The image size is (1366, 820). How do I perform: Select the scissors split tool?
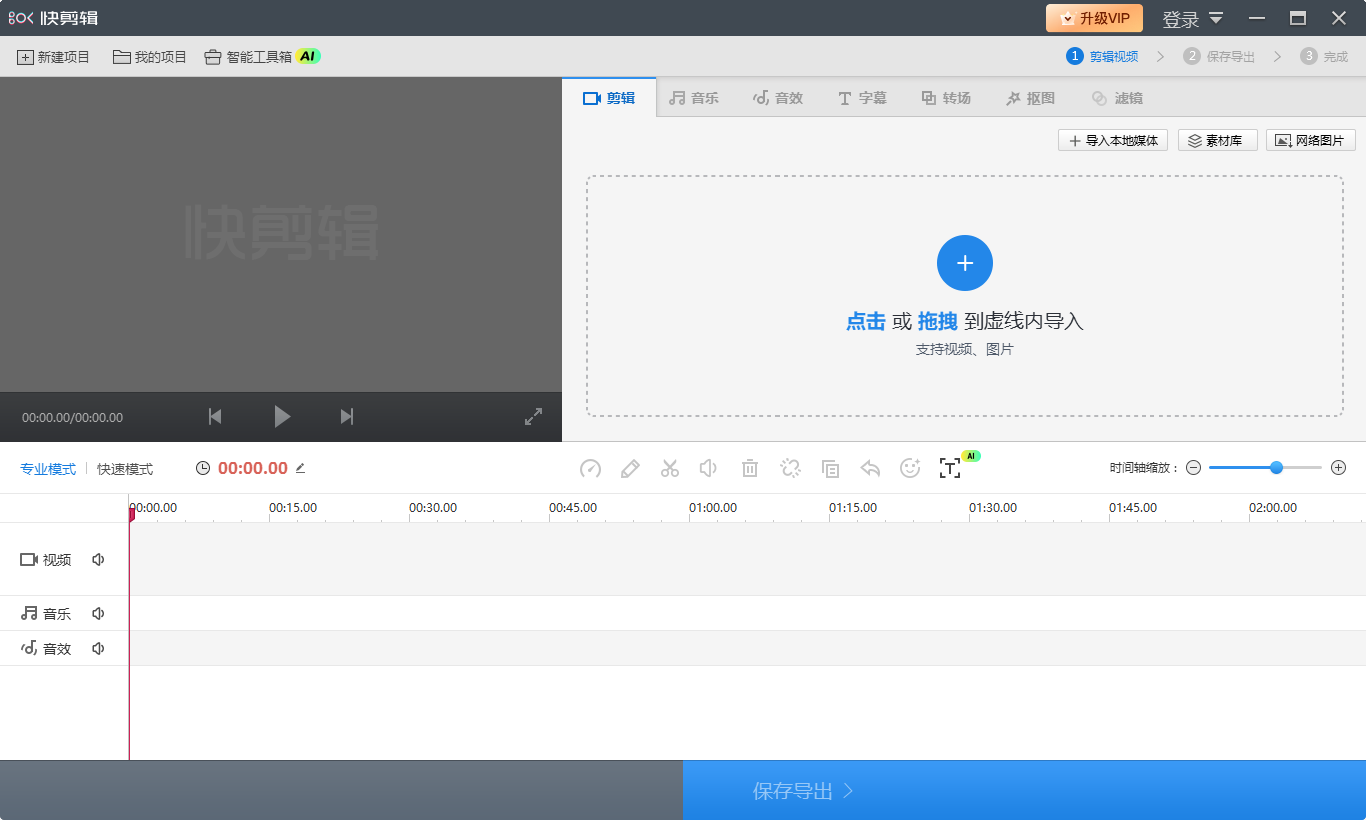pos(669,468)
